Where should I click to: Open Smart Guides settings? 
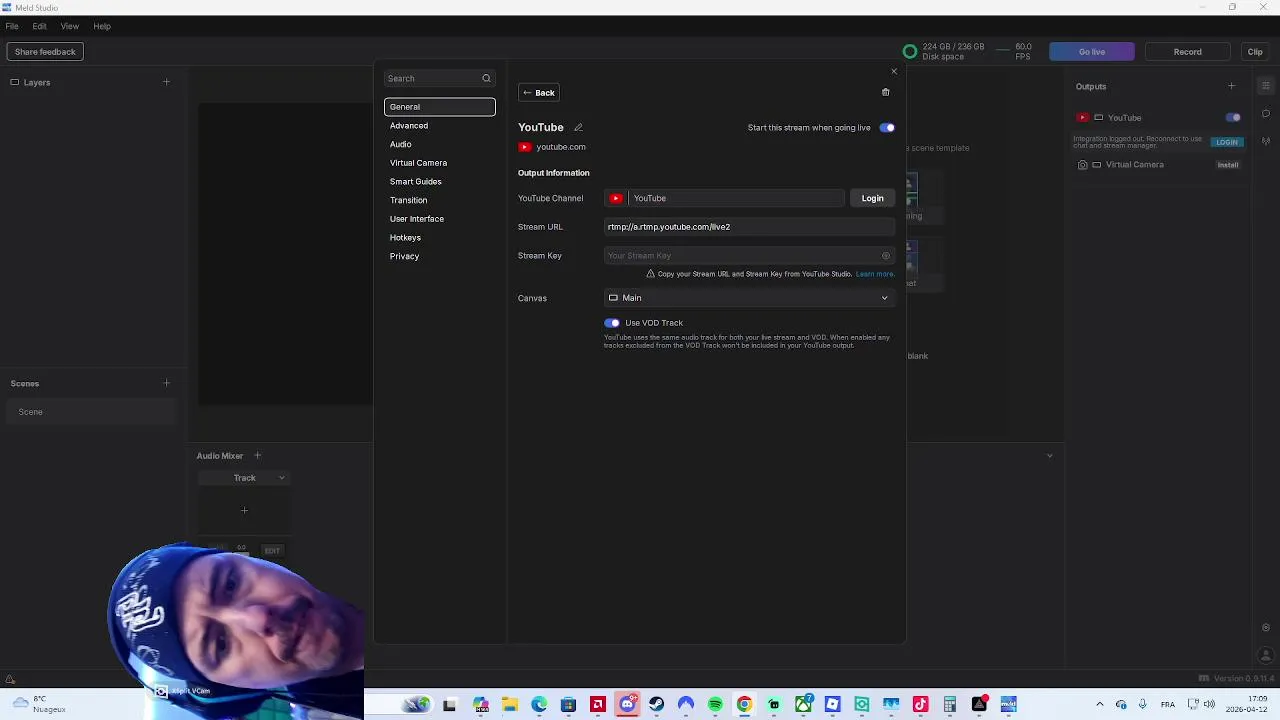pyautogui.click(x=416, y=182)
